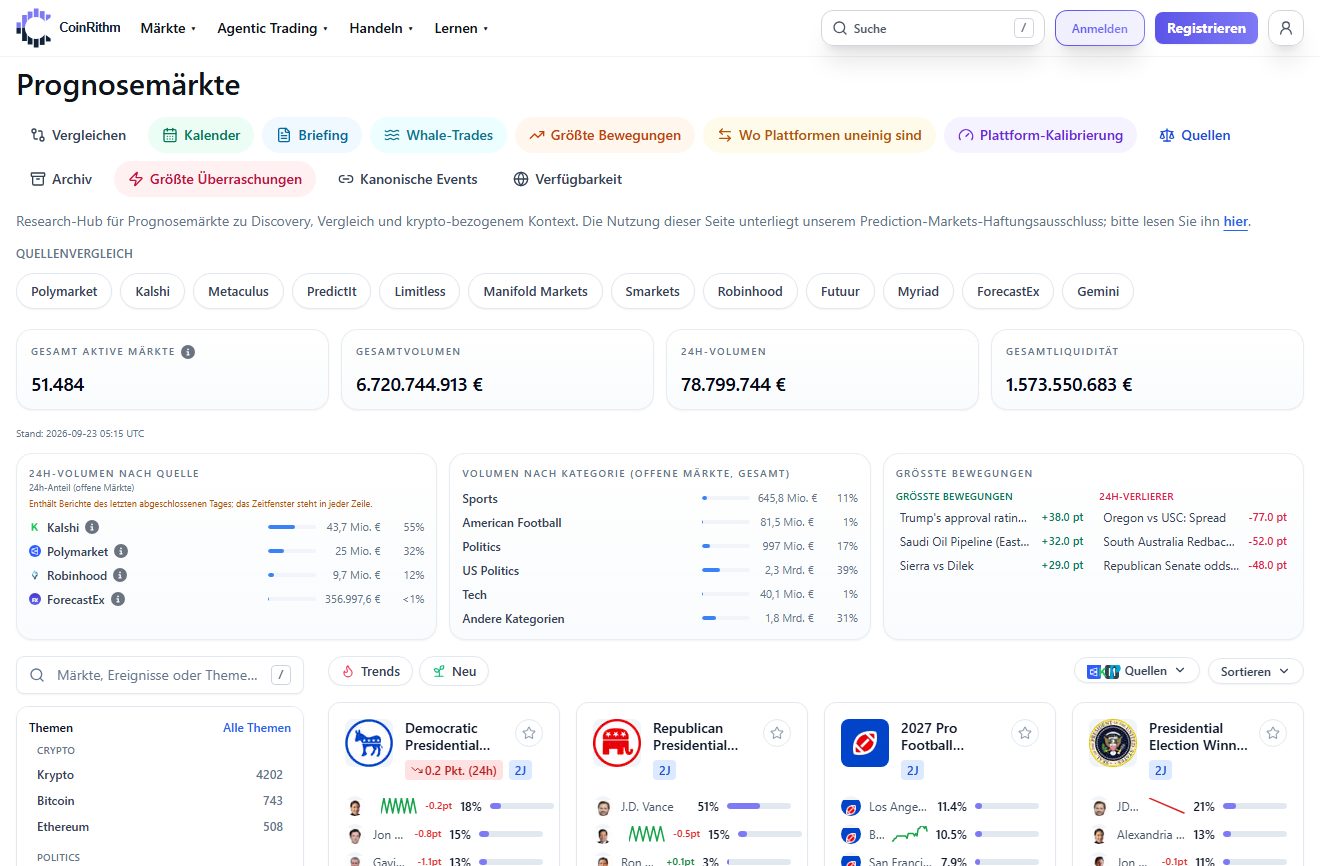The width and height of the screenshot is (1320, 866).
Task: Expand the Handeln menu
Action: click(x=381, y=28)
